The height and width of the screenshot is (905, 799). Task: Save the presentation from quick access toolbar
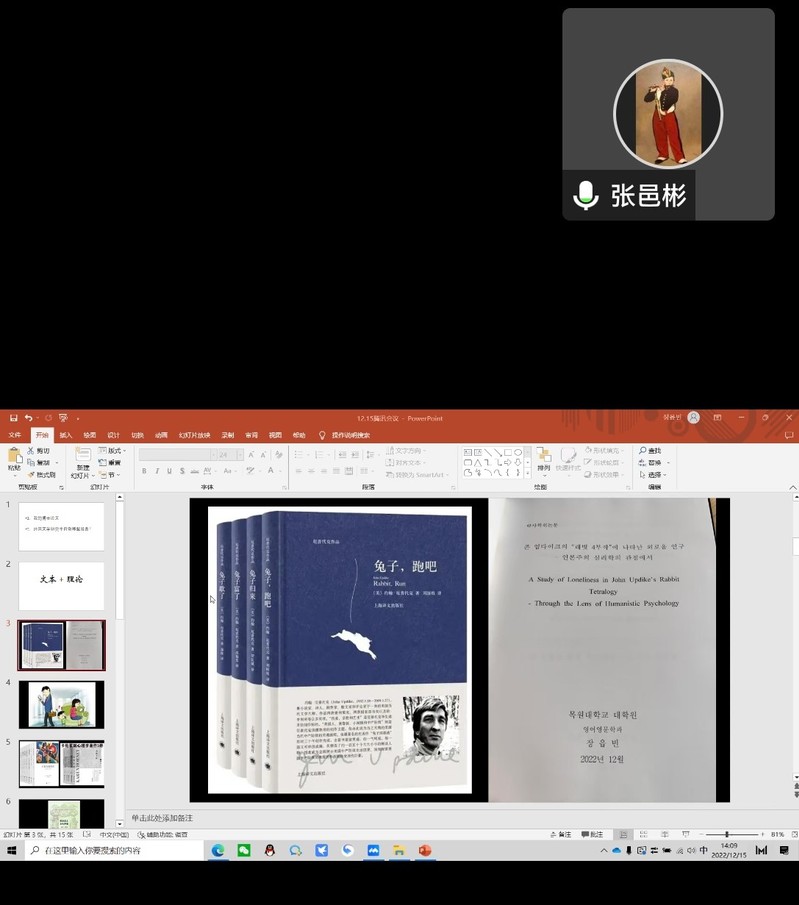coord(13,418)
